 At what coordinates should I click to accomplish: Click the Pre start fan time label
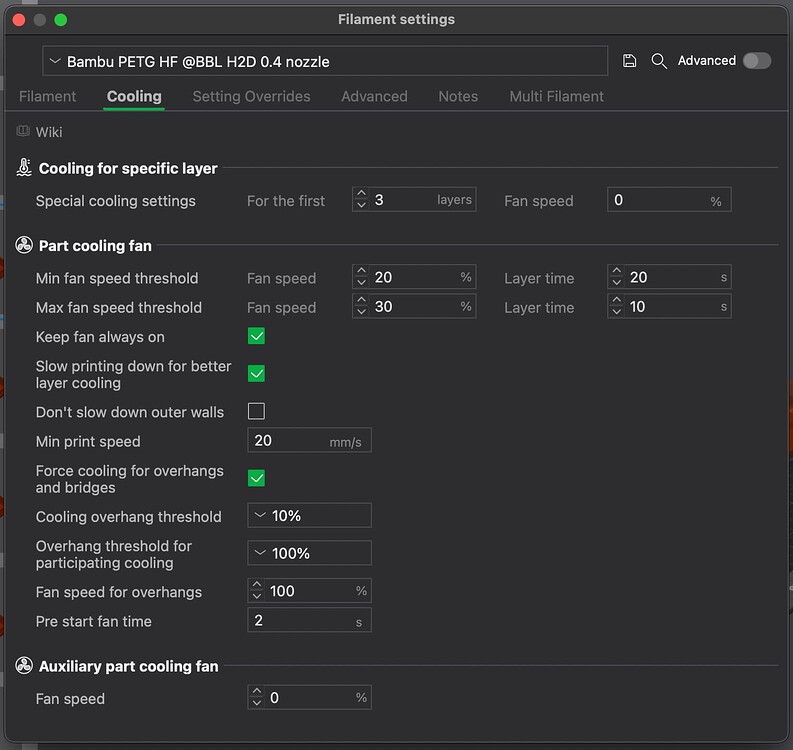[94, 621]
